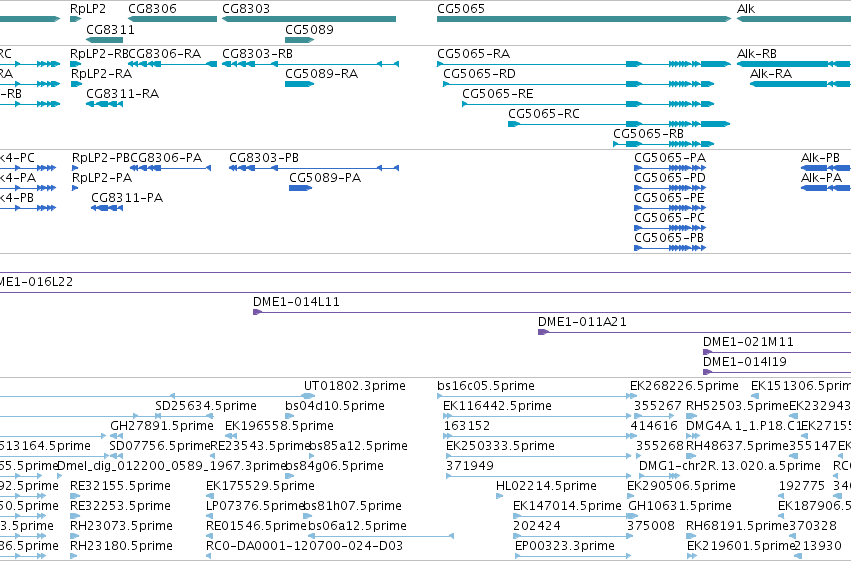The width and height of the screenshot is (851, 561).
Task: Click the RpLP2-RA transcript label
Action: tap(101, 74)
